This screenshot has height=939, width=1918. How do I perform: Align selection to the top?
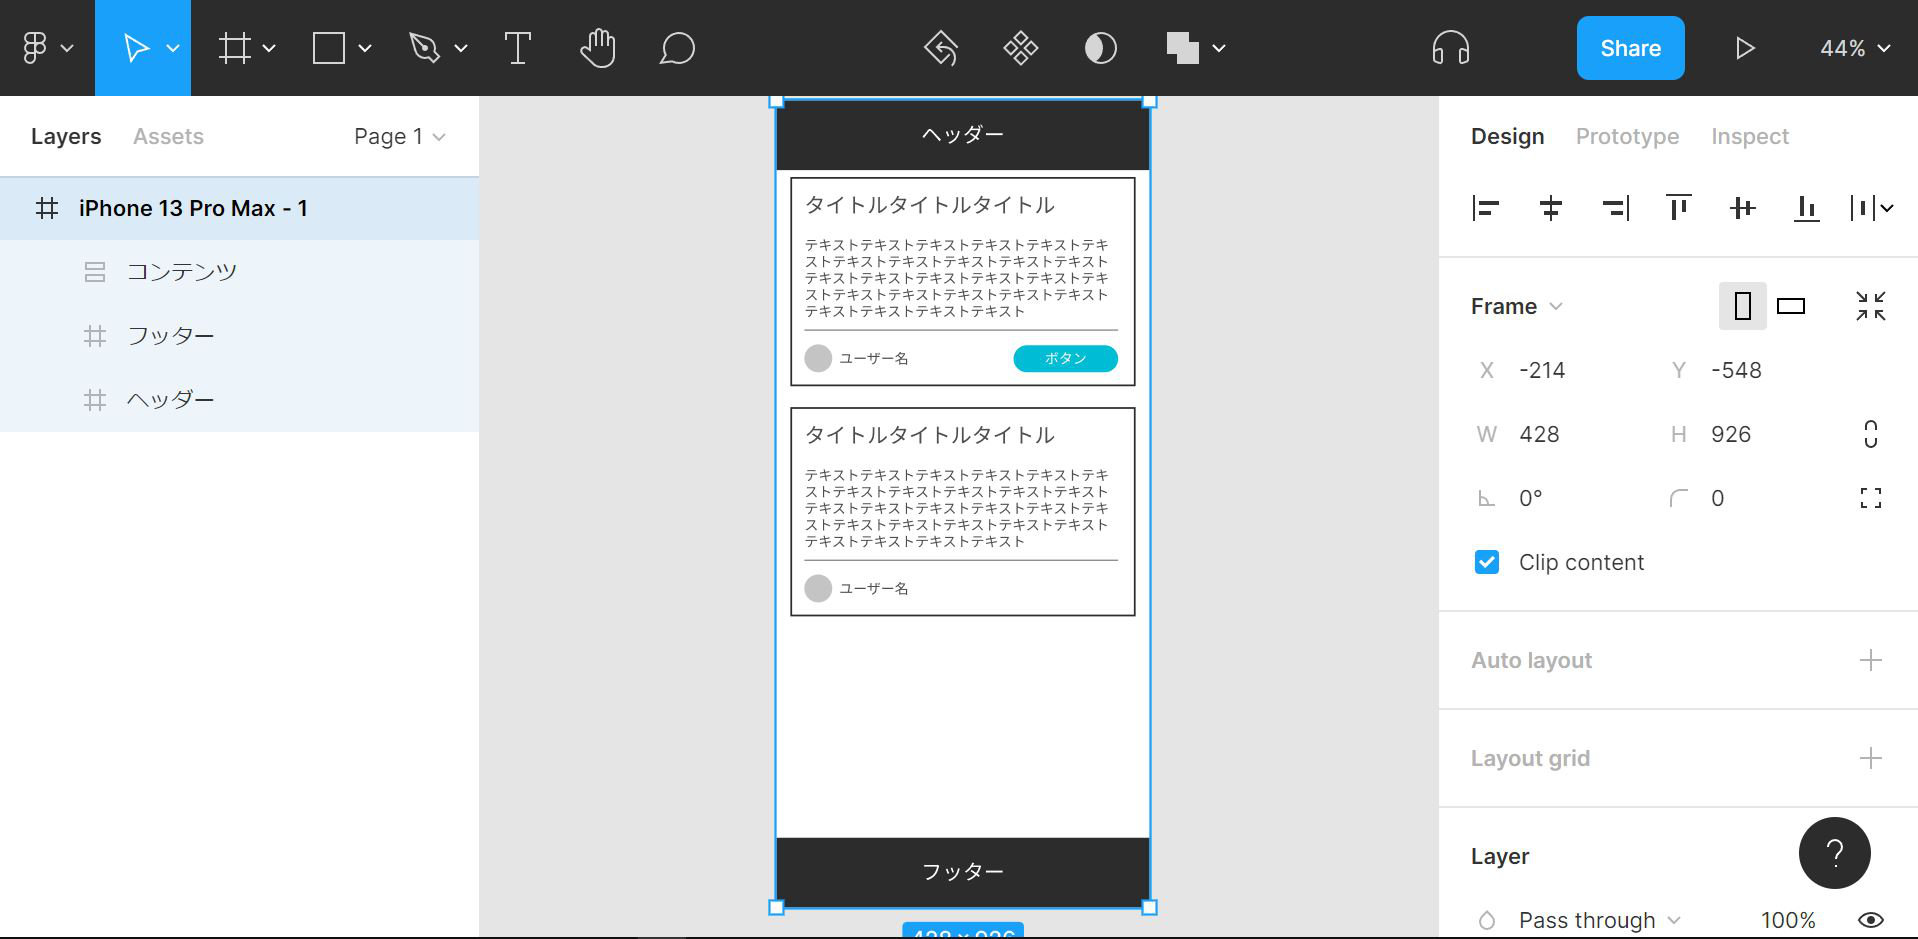pos(1678,208)
